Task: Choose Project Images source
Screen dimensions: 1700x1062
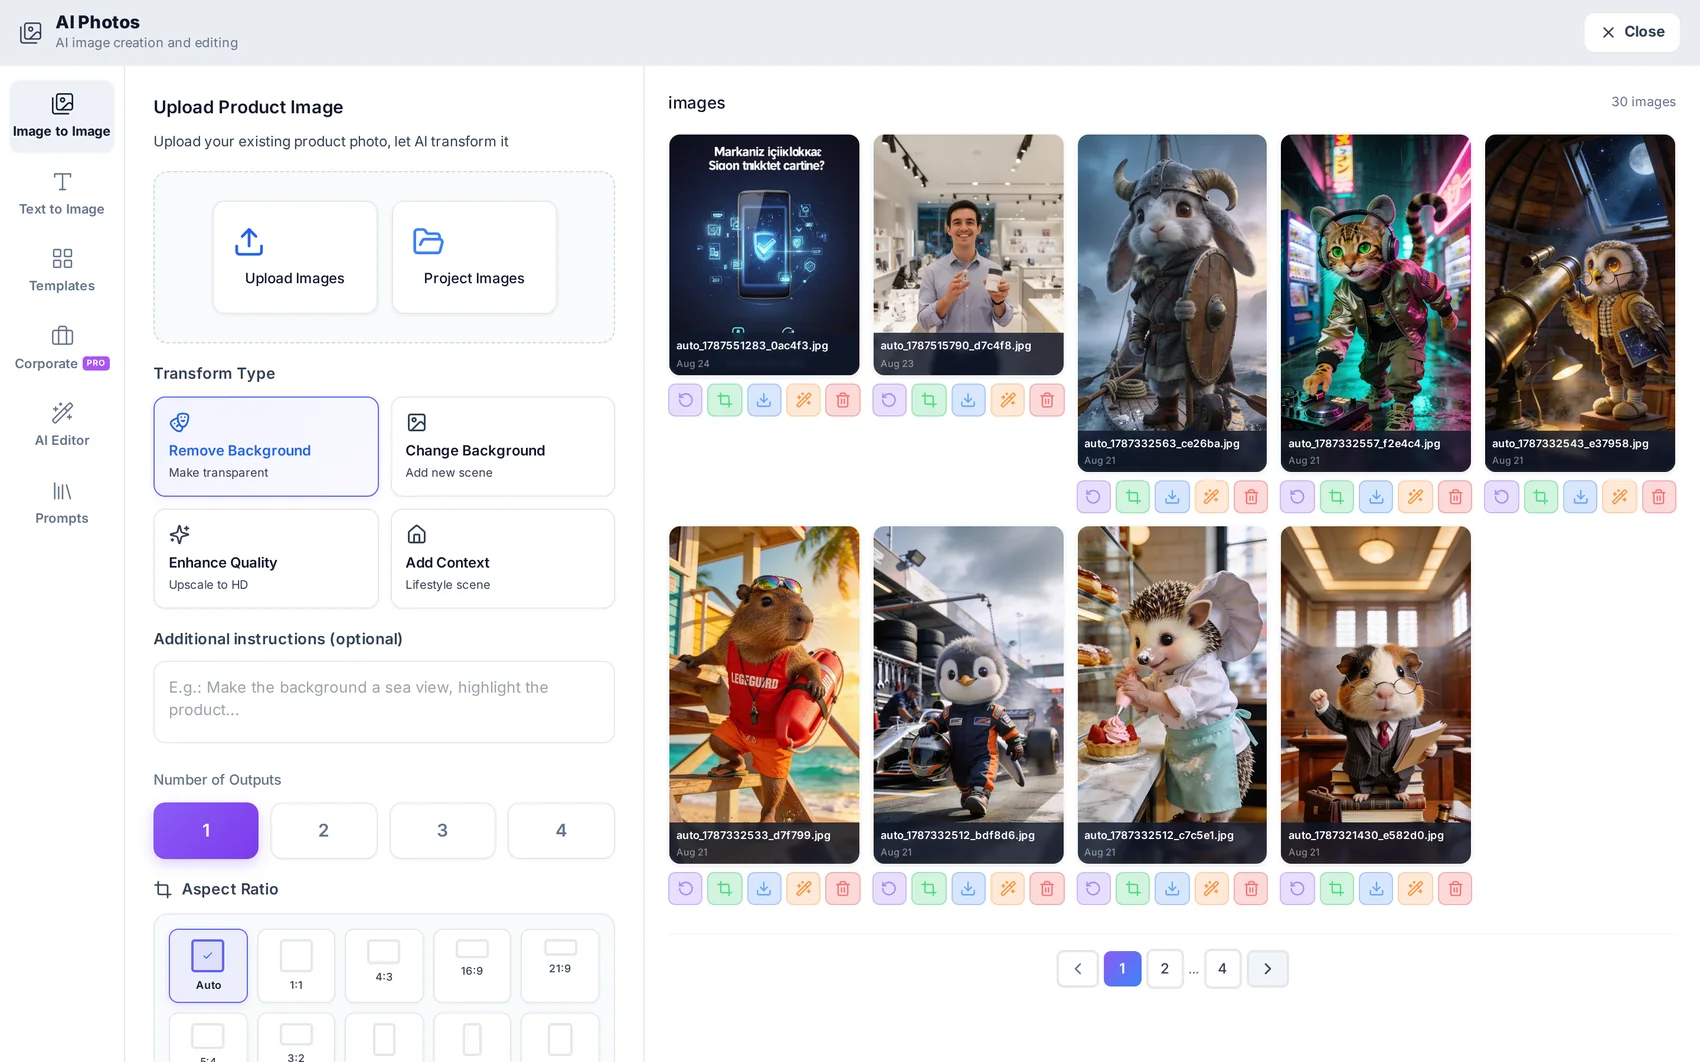Action: tap(474, 257)
